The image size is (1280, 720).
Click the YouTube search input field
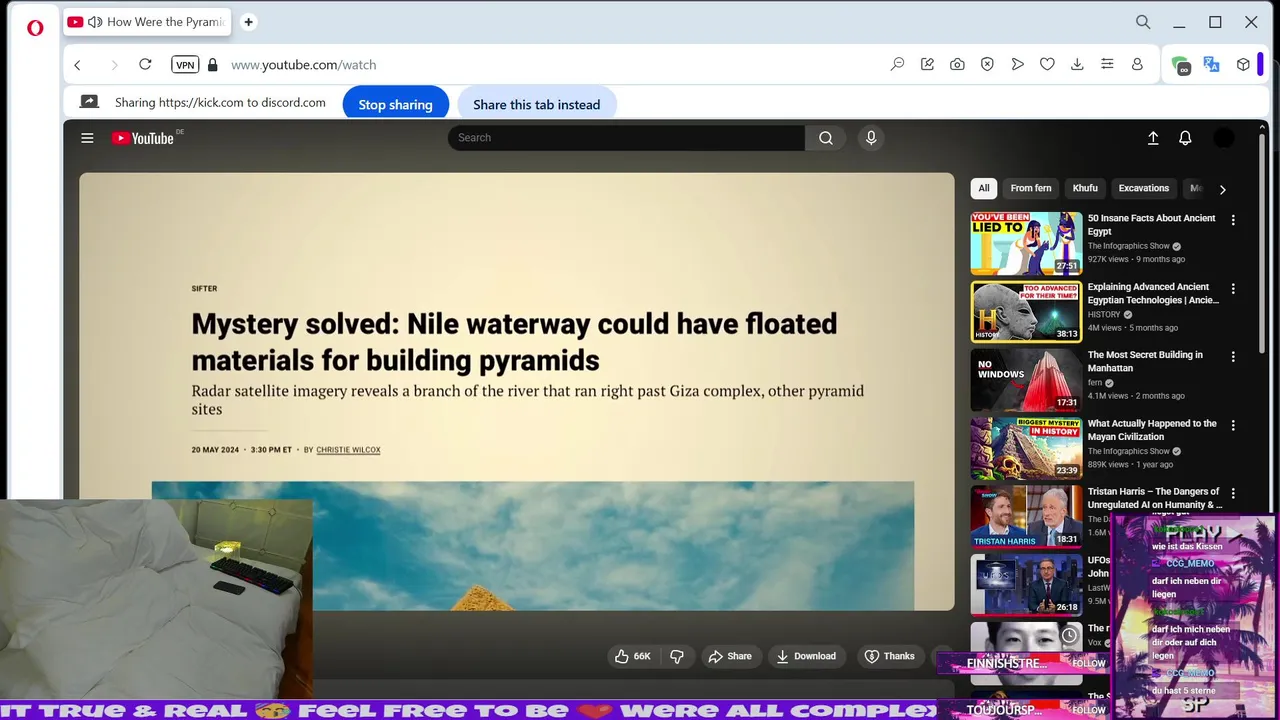[x=626, y=138]
